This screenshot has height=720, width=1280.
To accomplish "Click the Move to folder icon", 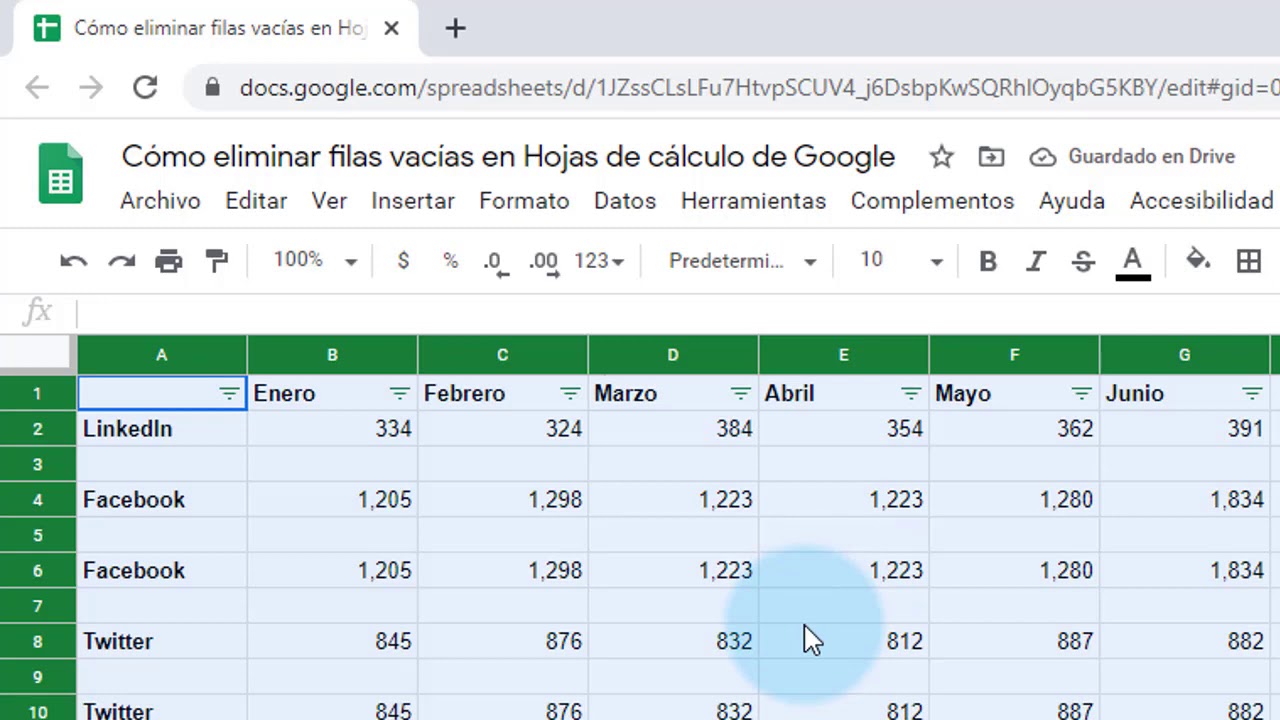I will click(991, 156).
